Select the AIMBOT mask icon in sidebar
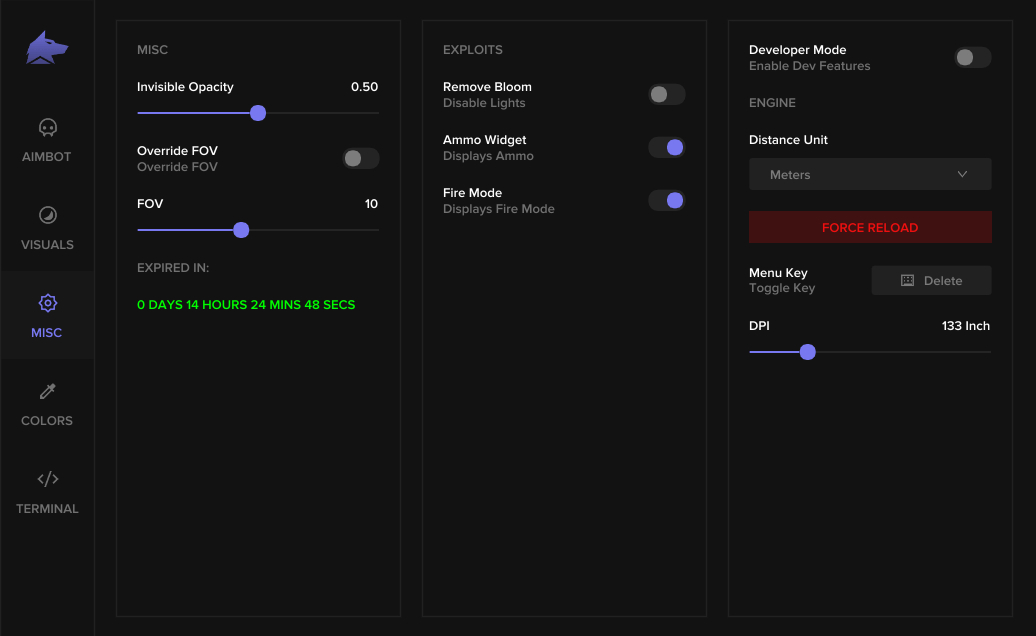 click(x=46, y=127)
